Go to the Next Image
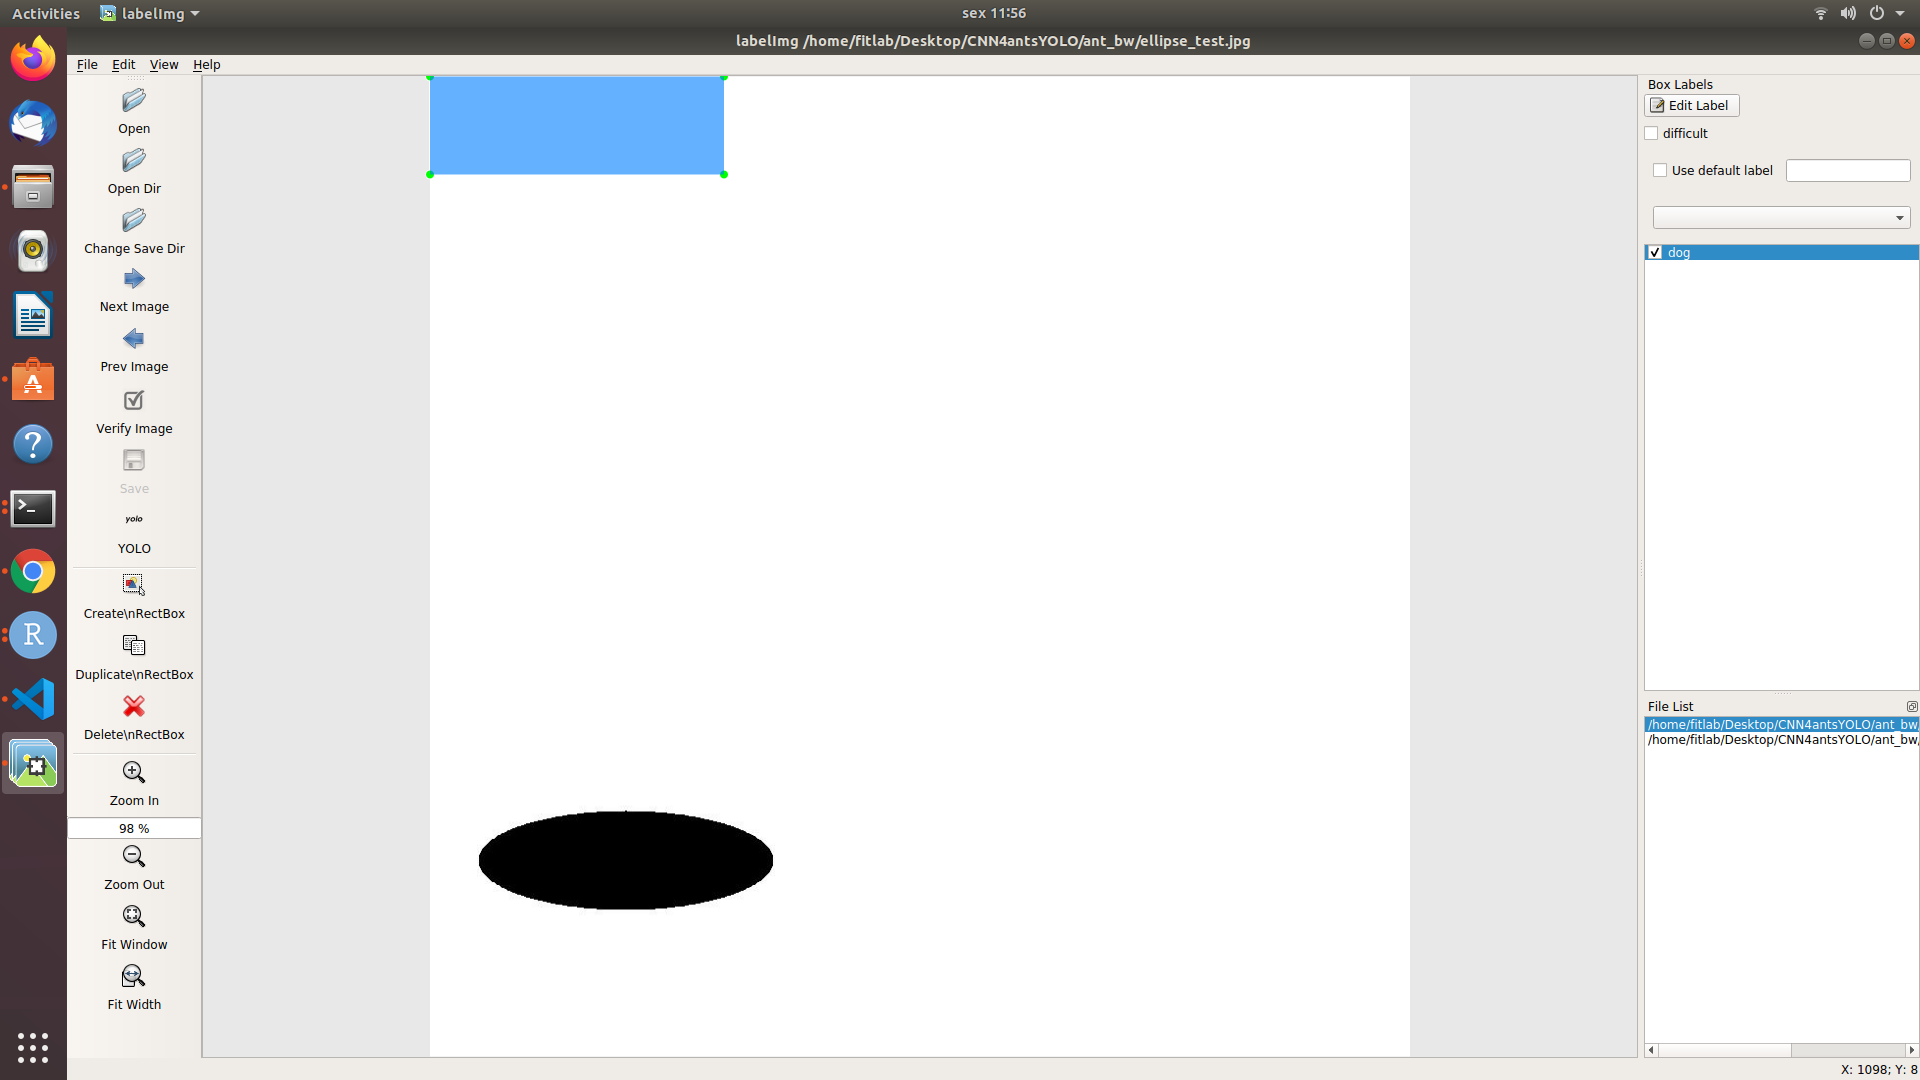This screenshot has width=1920, height=1080. pyautogui.click(x=133, y=289)
